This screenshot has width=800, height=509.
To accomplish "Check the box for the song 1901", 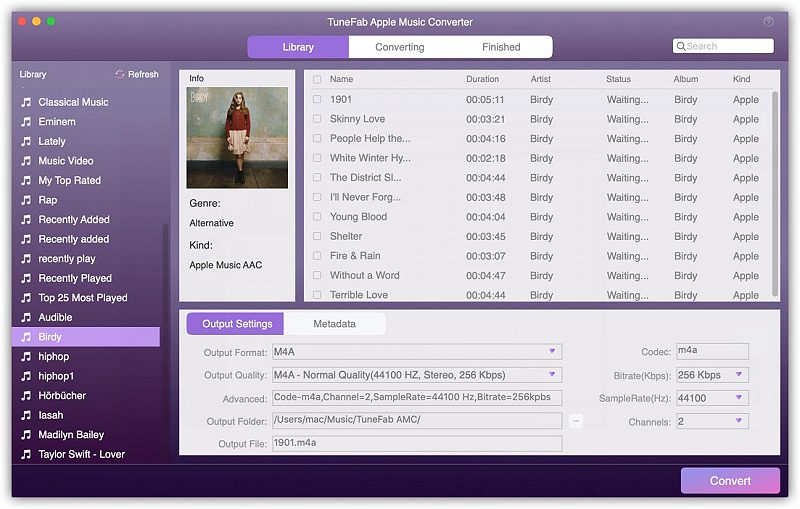I will tap(317, 100).
